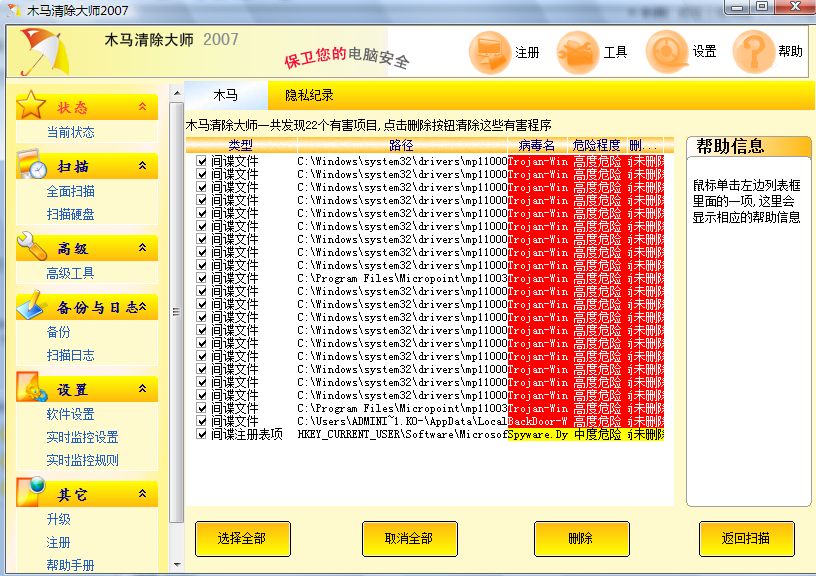Collapse the 扫描 sidebar section

point(142,166)
